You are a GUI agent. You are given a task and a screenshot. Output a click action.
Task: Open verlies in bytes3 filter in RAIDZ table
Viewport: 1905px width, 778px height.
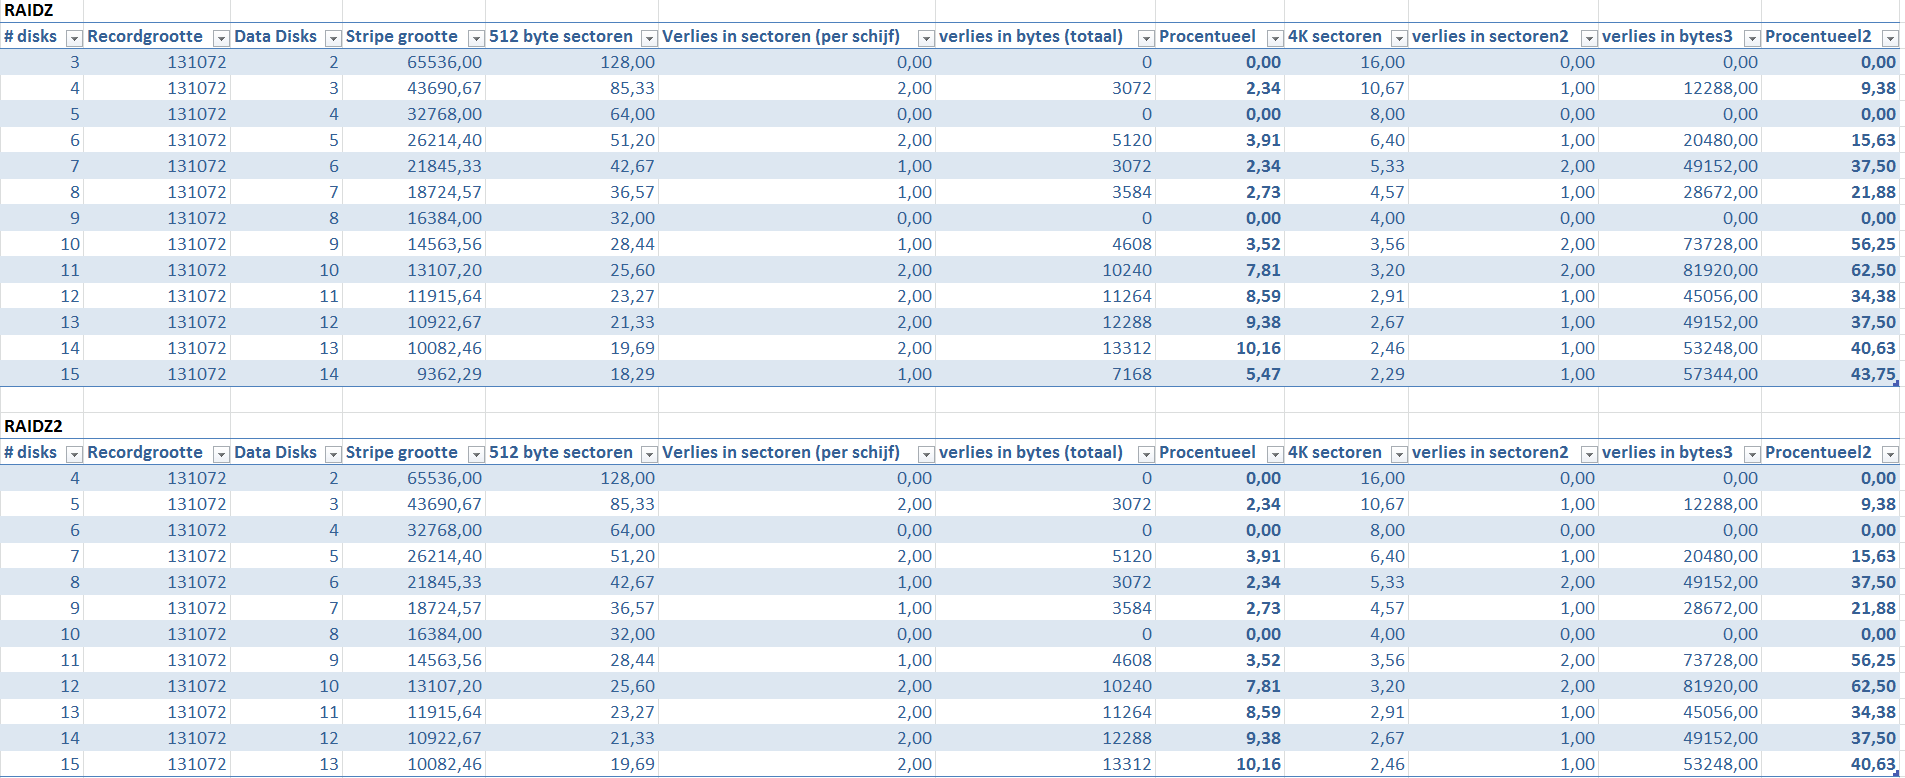pyautogui.click(x=1752, y=38)
